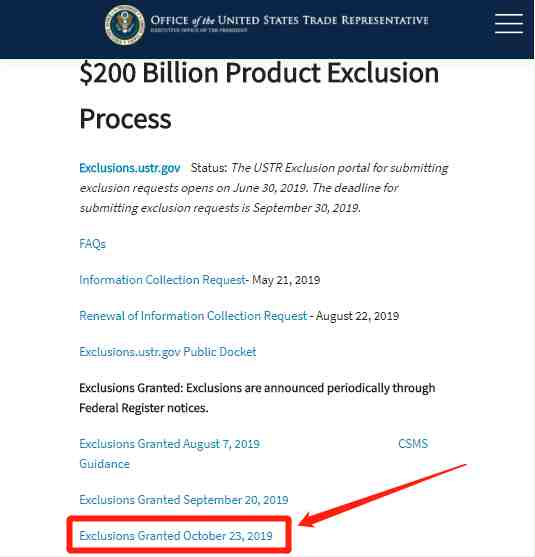Image resolution: width=535 pixels, height=557 pixels.
Task: Open Exclusions Granted September 20, 2019
Action: coord(184,500)
